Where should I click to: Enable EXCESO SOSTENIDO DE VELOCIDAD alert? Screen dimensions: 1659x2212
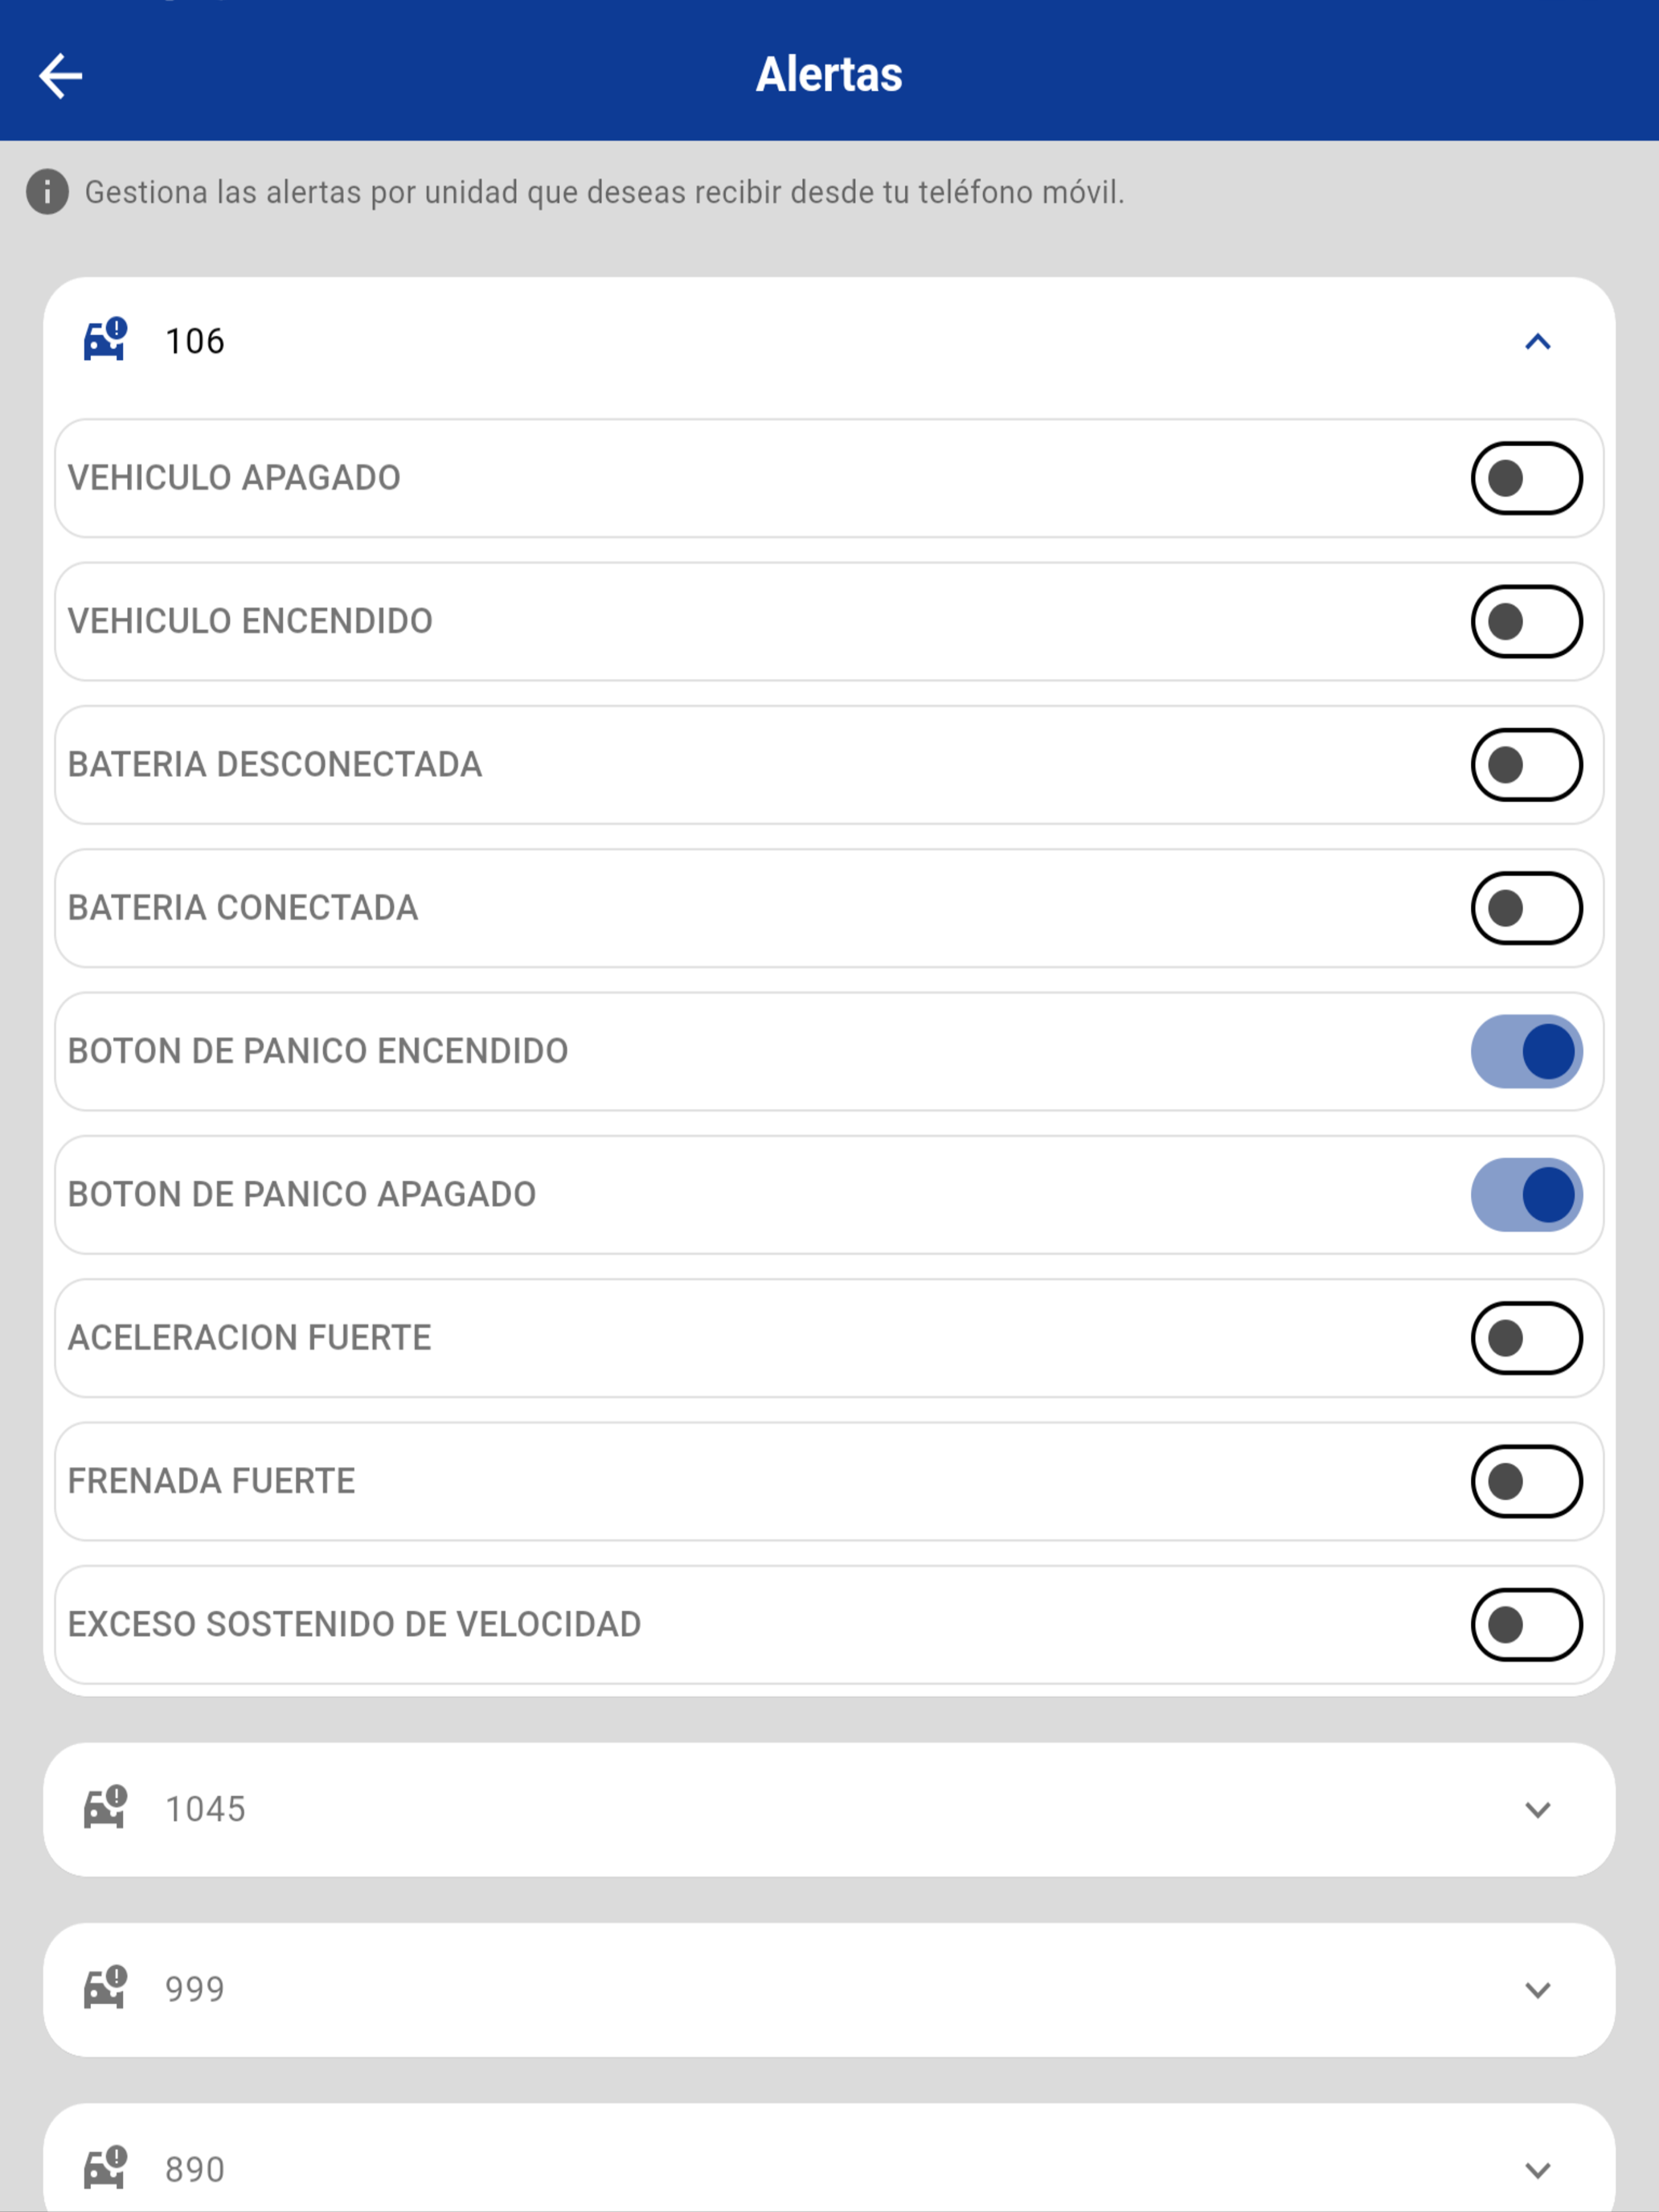(1526, 1624)
